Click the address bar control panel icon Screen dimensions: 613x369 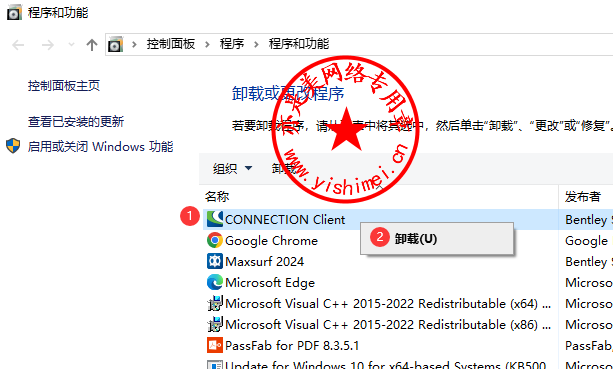pyautogui.click(x=115, y=45)
